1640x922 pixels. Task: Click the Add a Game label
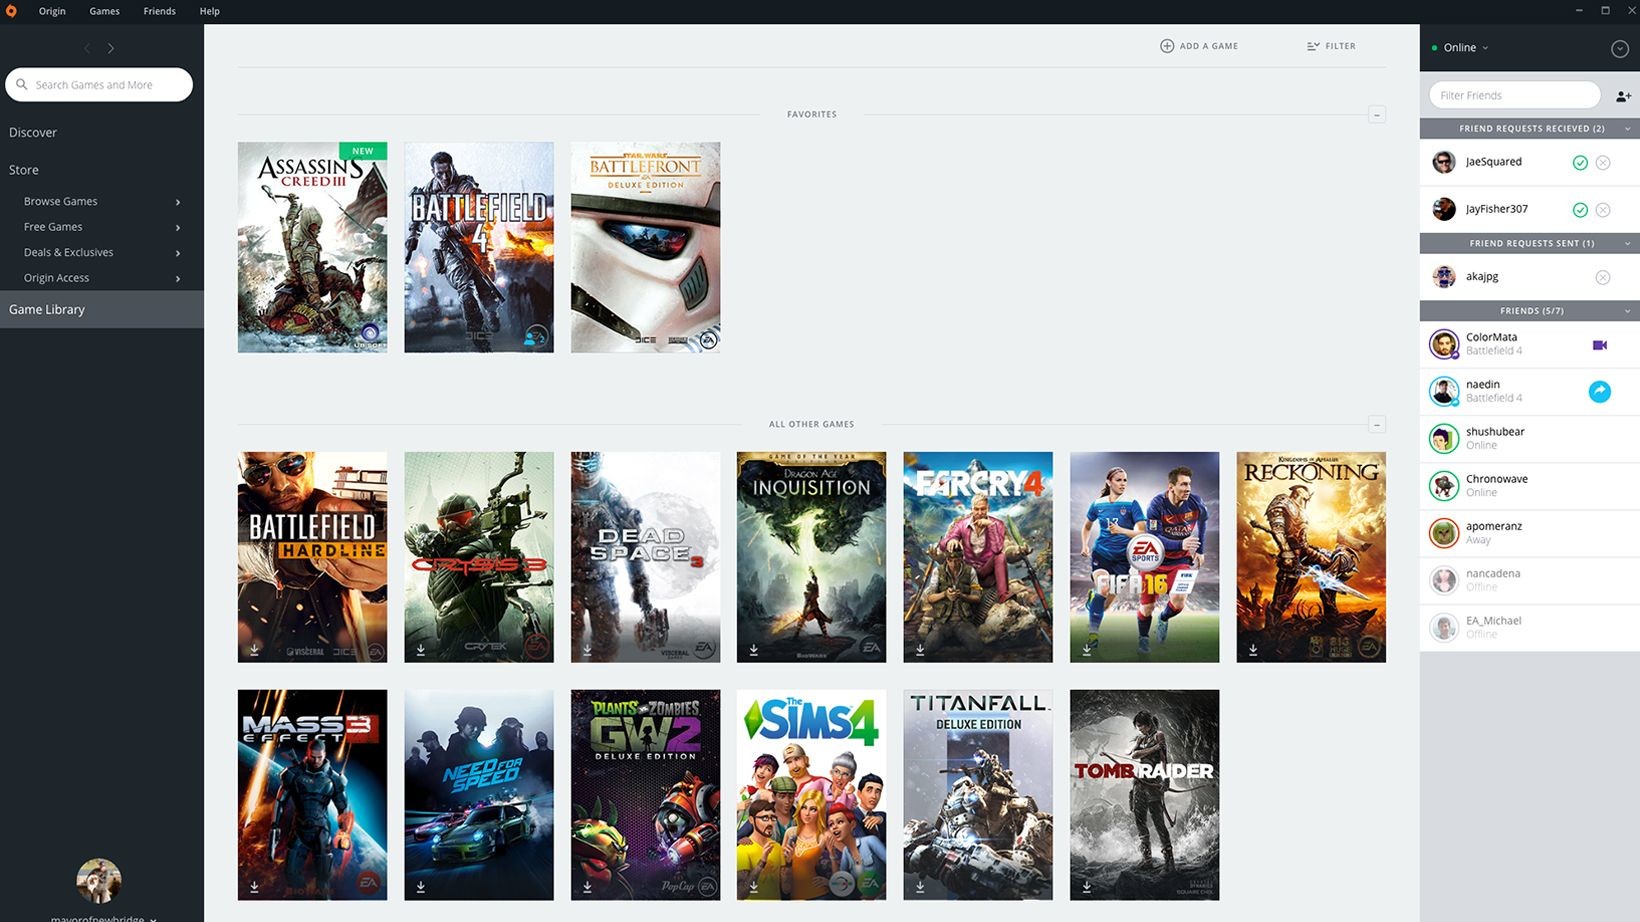coord(1209,46)
